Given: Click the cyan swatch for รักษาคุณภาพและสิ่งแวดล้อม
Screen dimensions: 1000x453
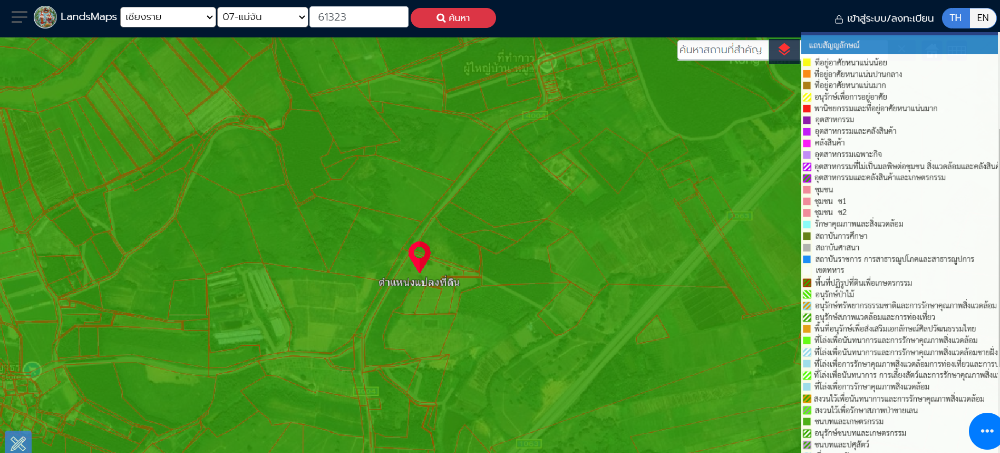Looking at the screenshot, I should click(x=806, y=225).
